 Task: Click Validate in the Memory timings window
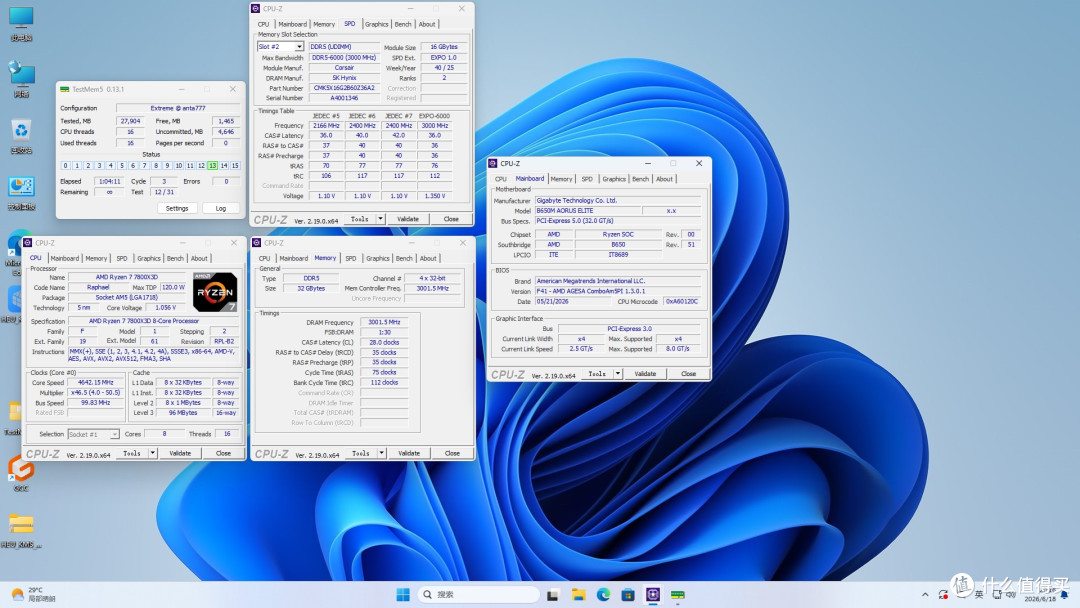click(x=408, y=453)
